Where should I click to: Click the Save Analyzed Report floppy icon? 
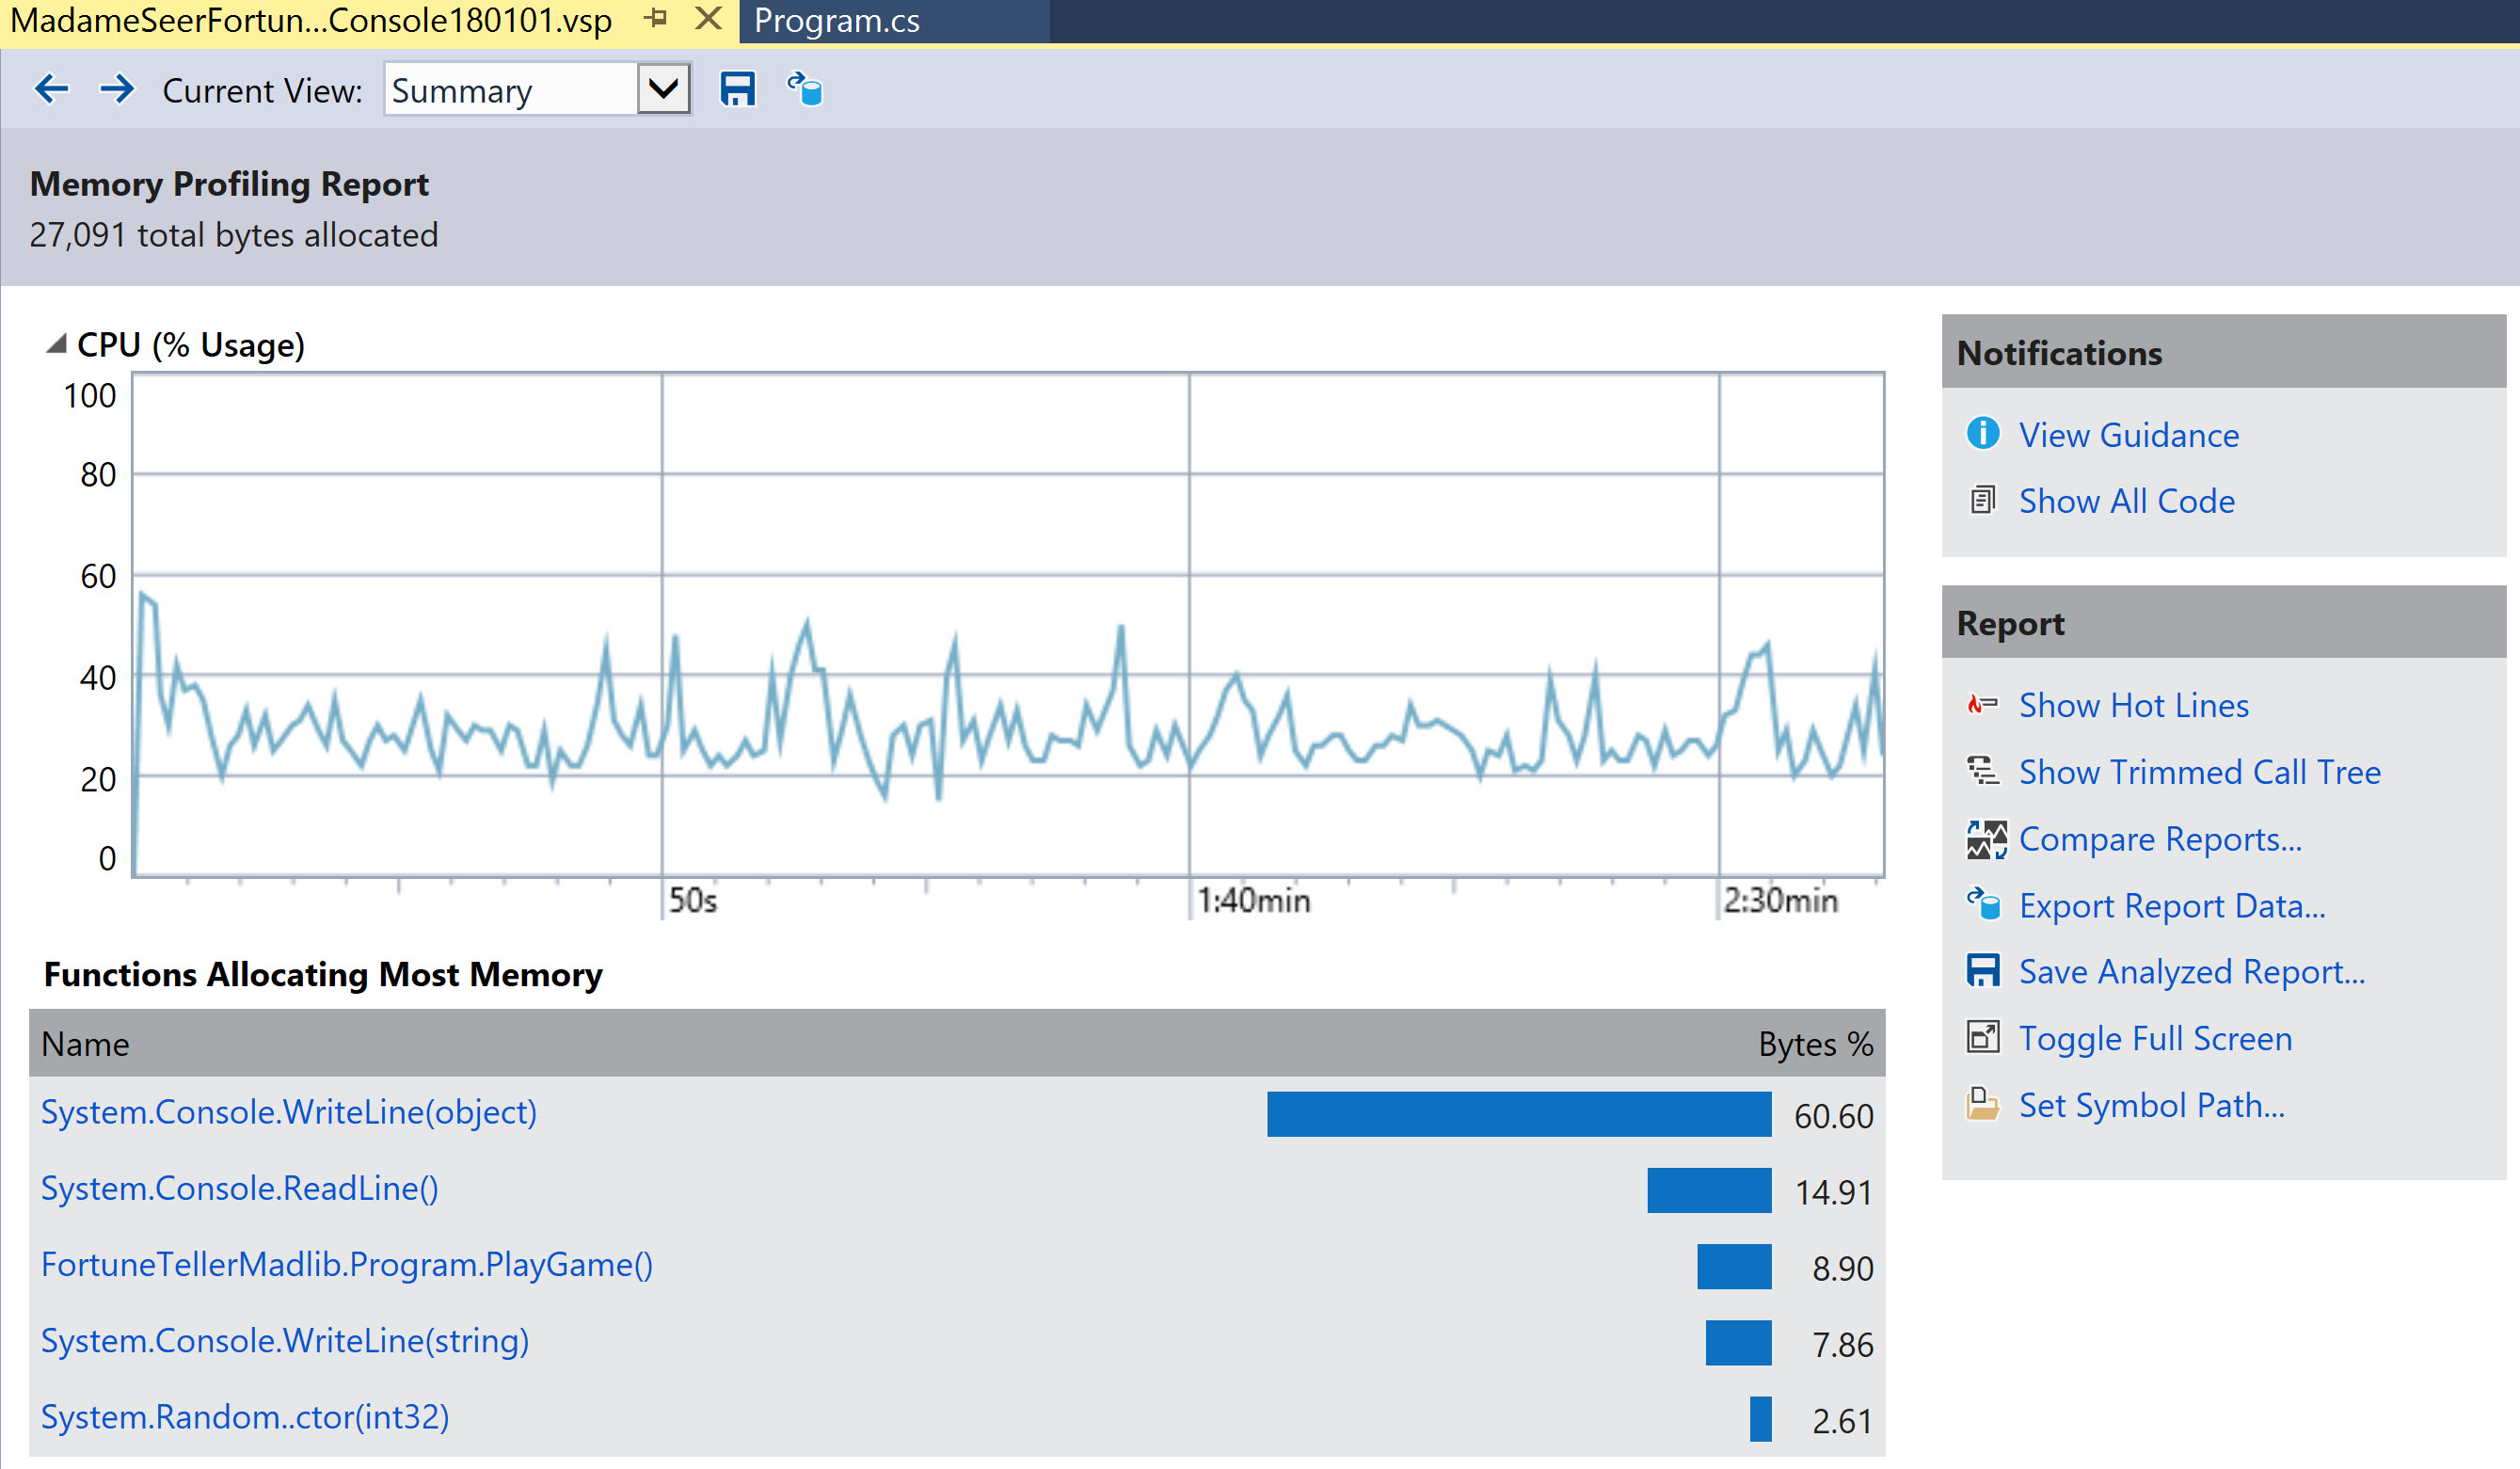(x=1983, y=971)
